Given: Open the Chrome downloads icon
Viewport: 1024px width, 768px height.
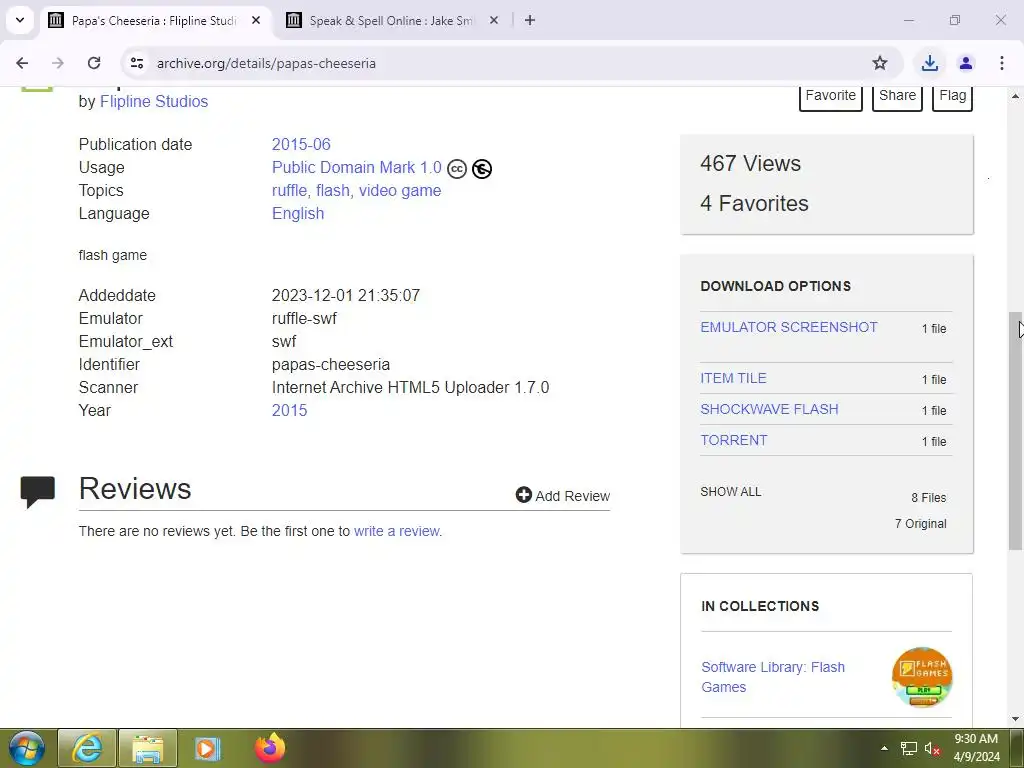Looking at the screenshot, I should tap(929, 63).
